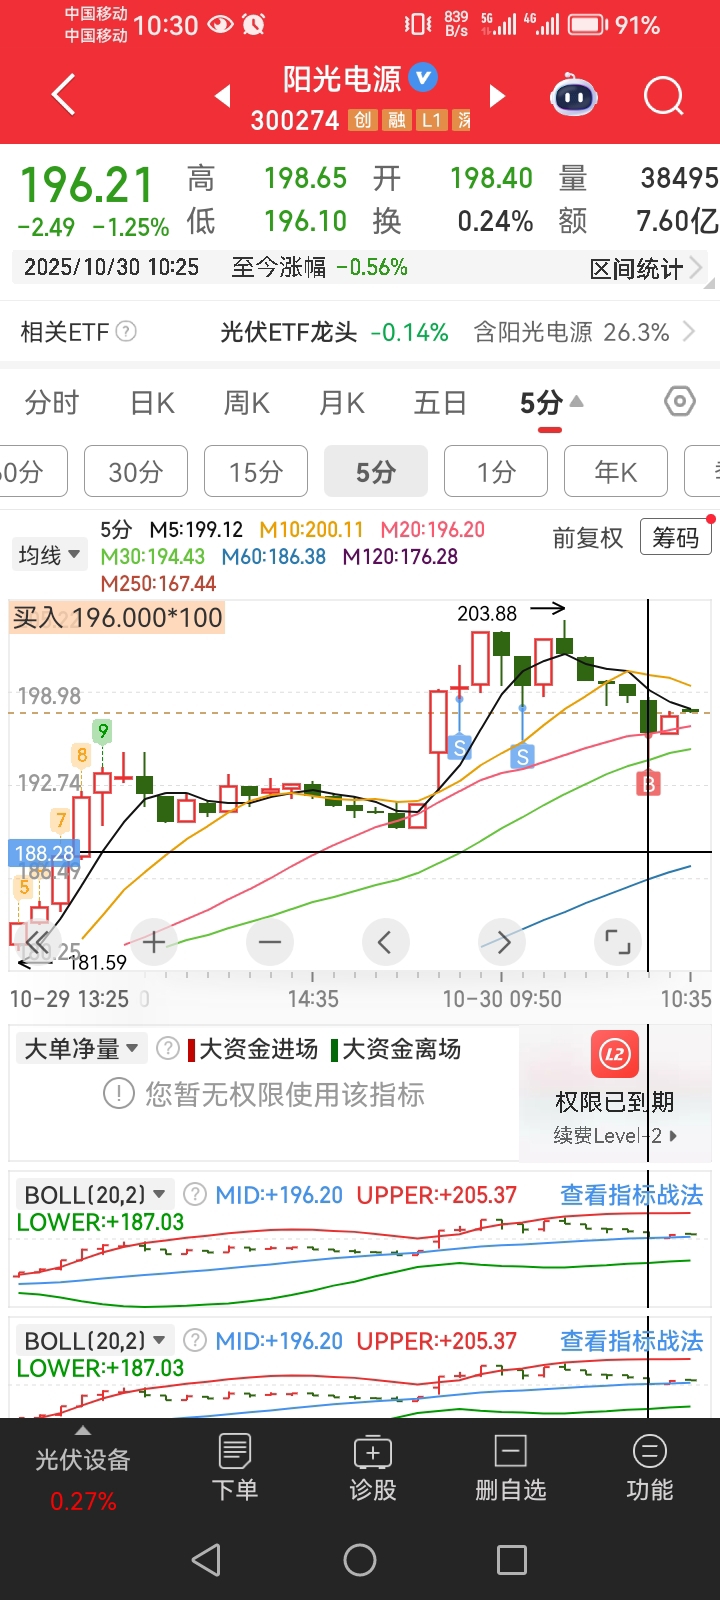Image resolution: width=720 pixels, height=1600 pixels.
Task: Choose the 1分 period button
Action: (496, 471)
